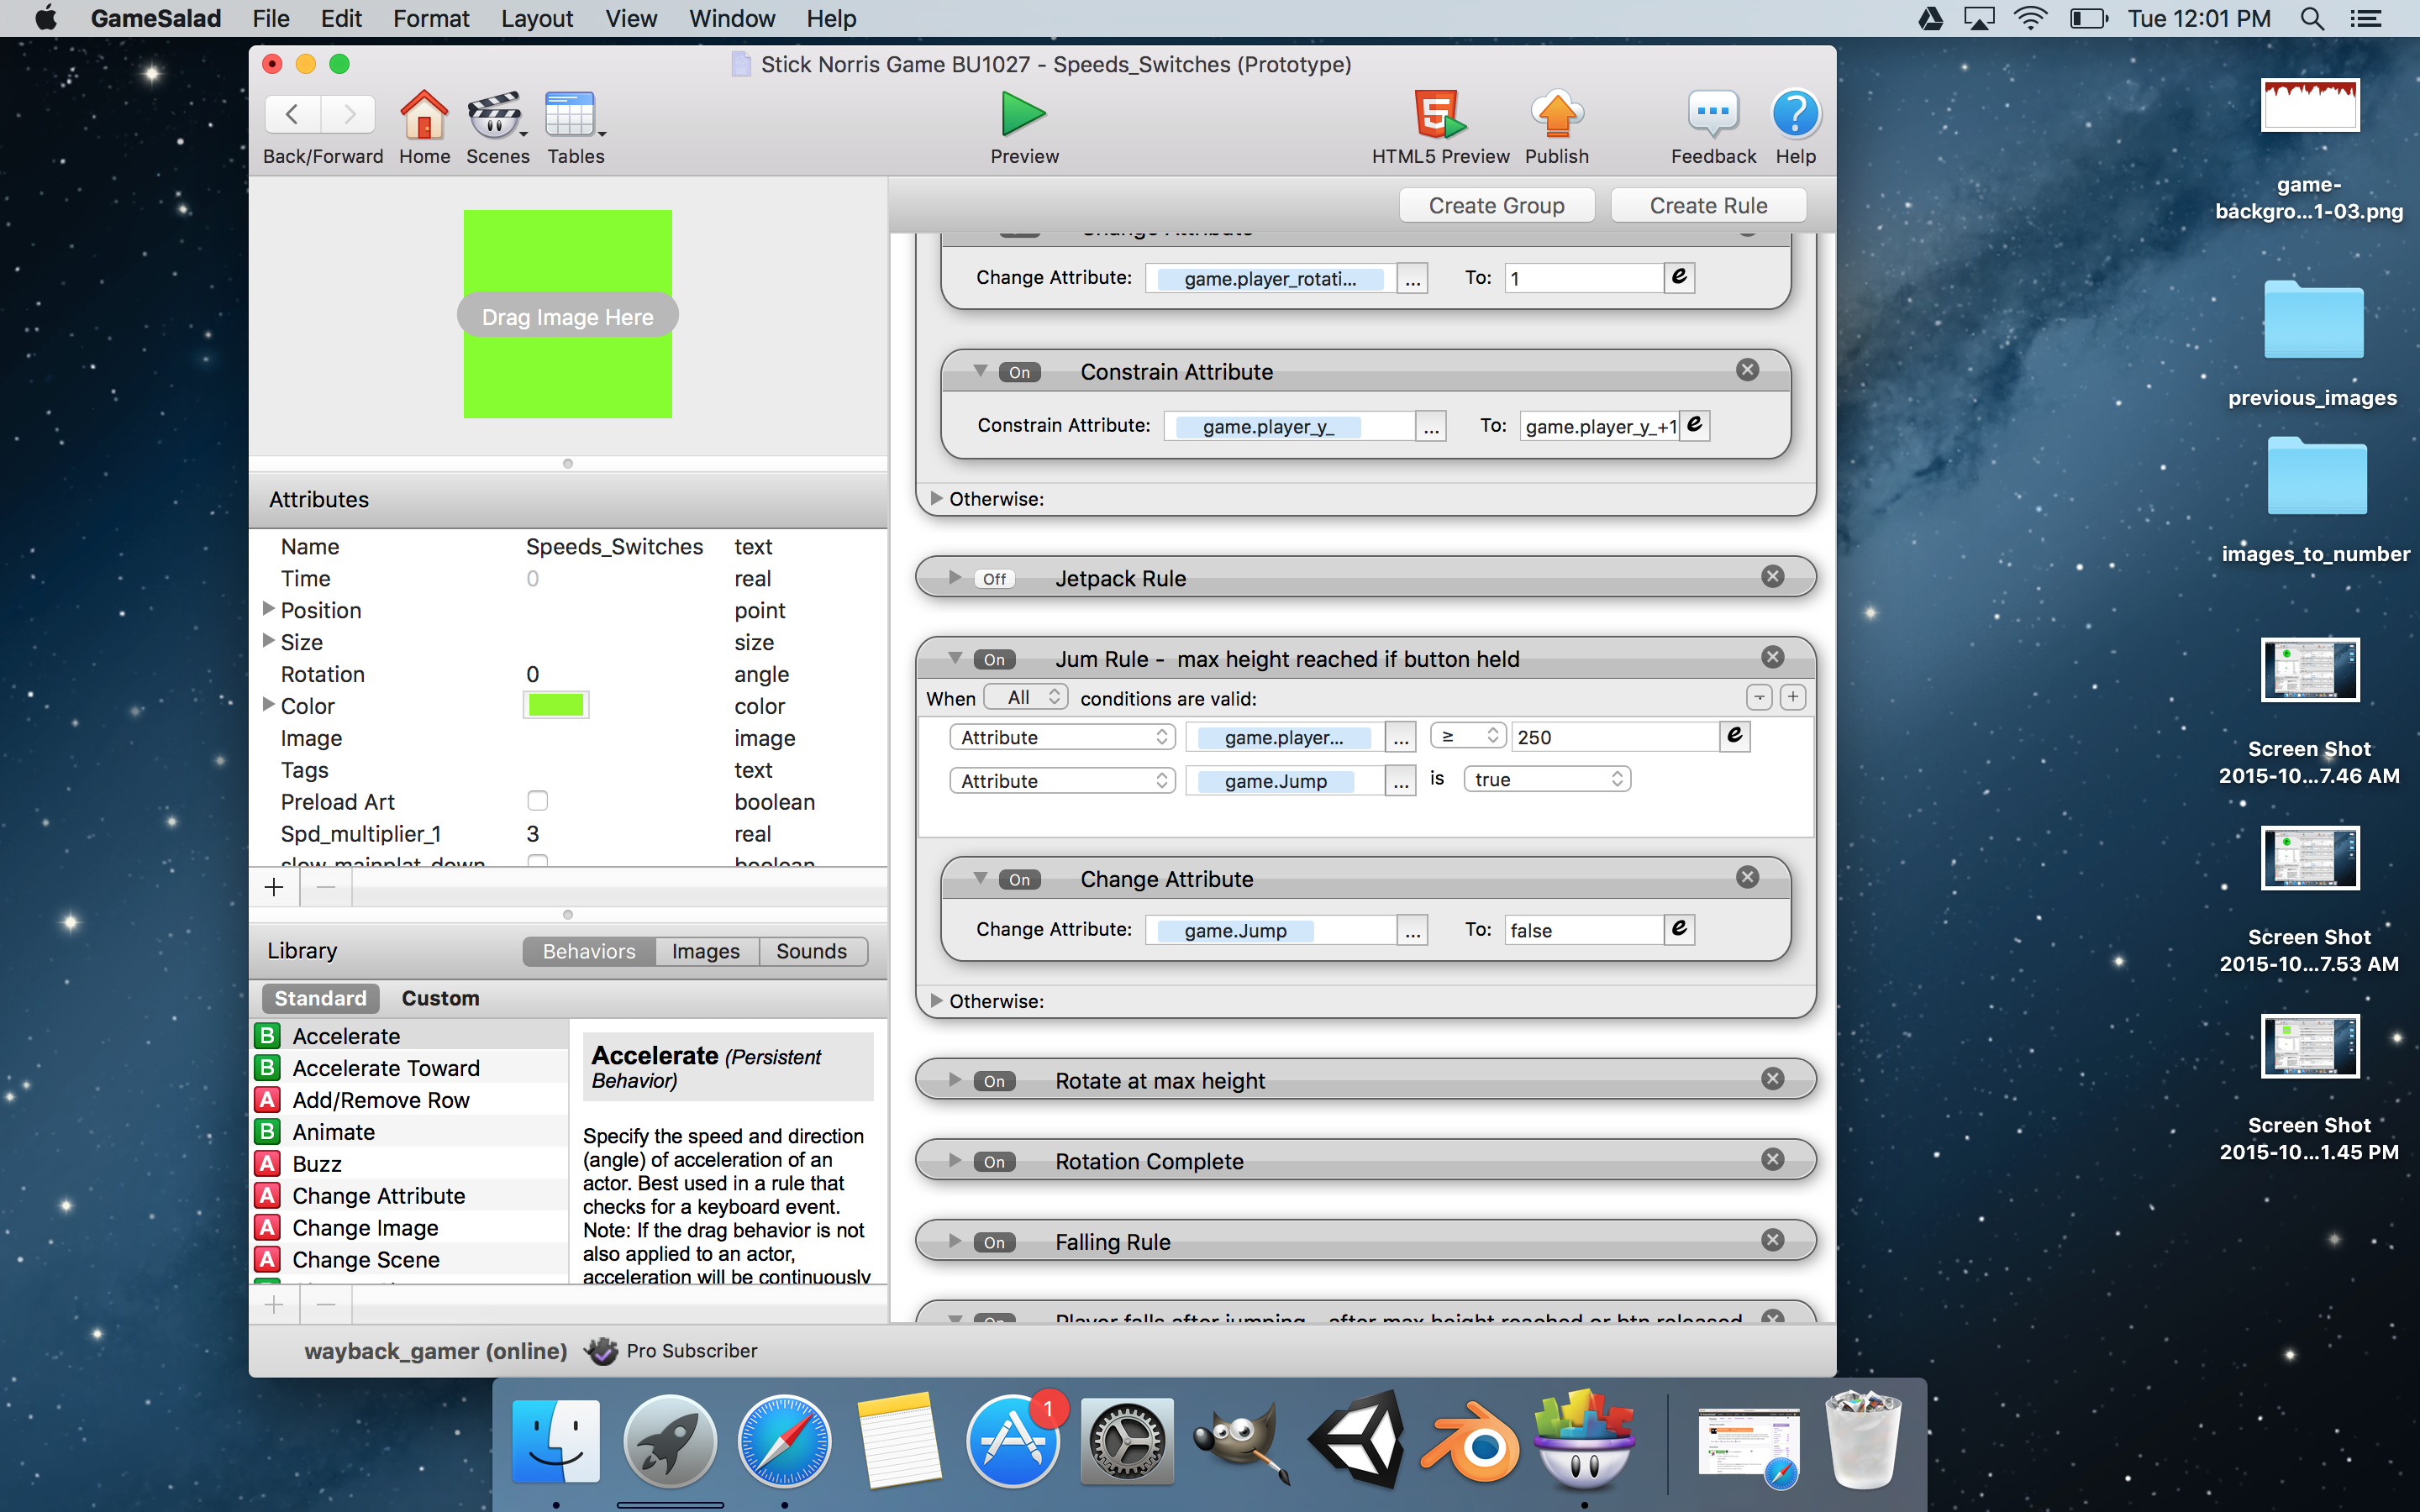Image resolution: width=2420 pixels, height=1512 pixels.
Task: Select the Change Scene behavior in library
Action: pos(410,1260)
